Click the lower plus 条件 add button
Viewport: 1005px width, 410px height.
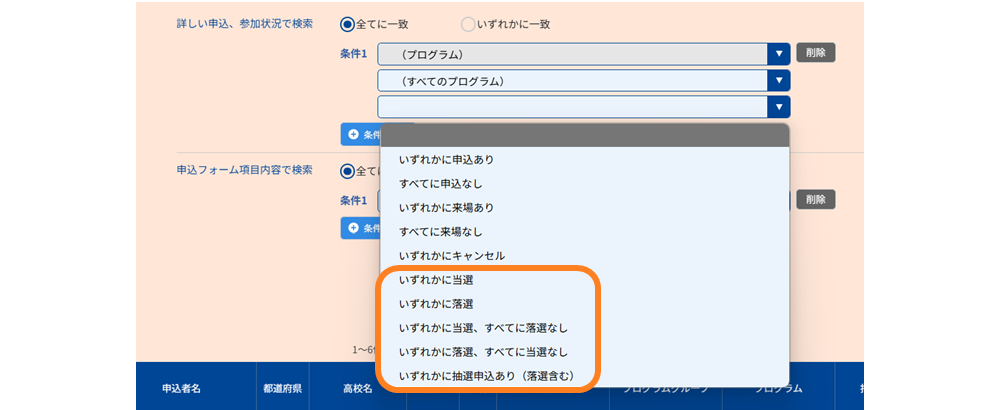tap(361, 228)
